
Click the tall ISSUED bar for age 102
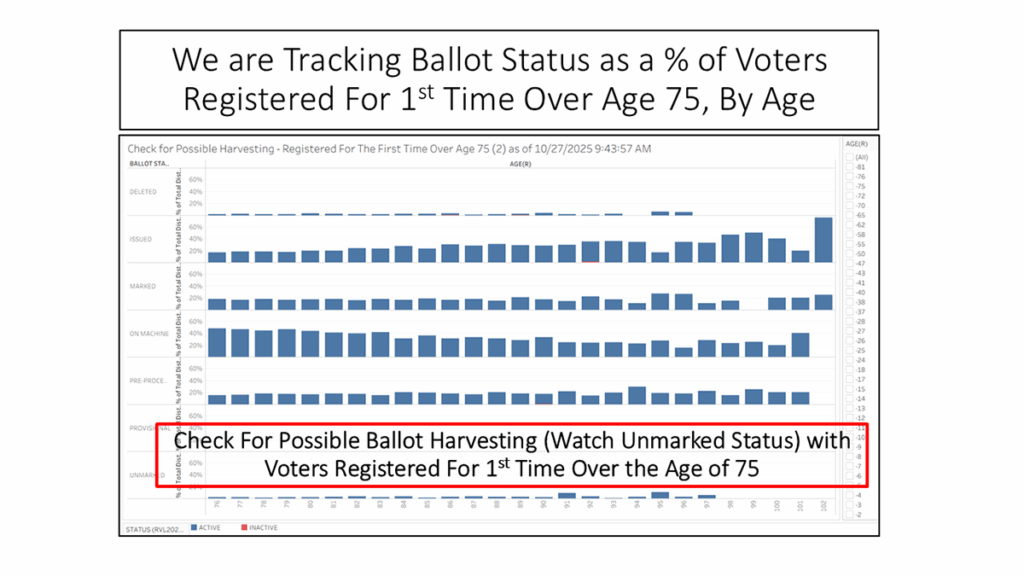coord(823,239)
